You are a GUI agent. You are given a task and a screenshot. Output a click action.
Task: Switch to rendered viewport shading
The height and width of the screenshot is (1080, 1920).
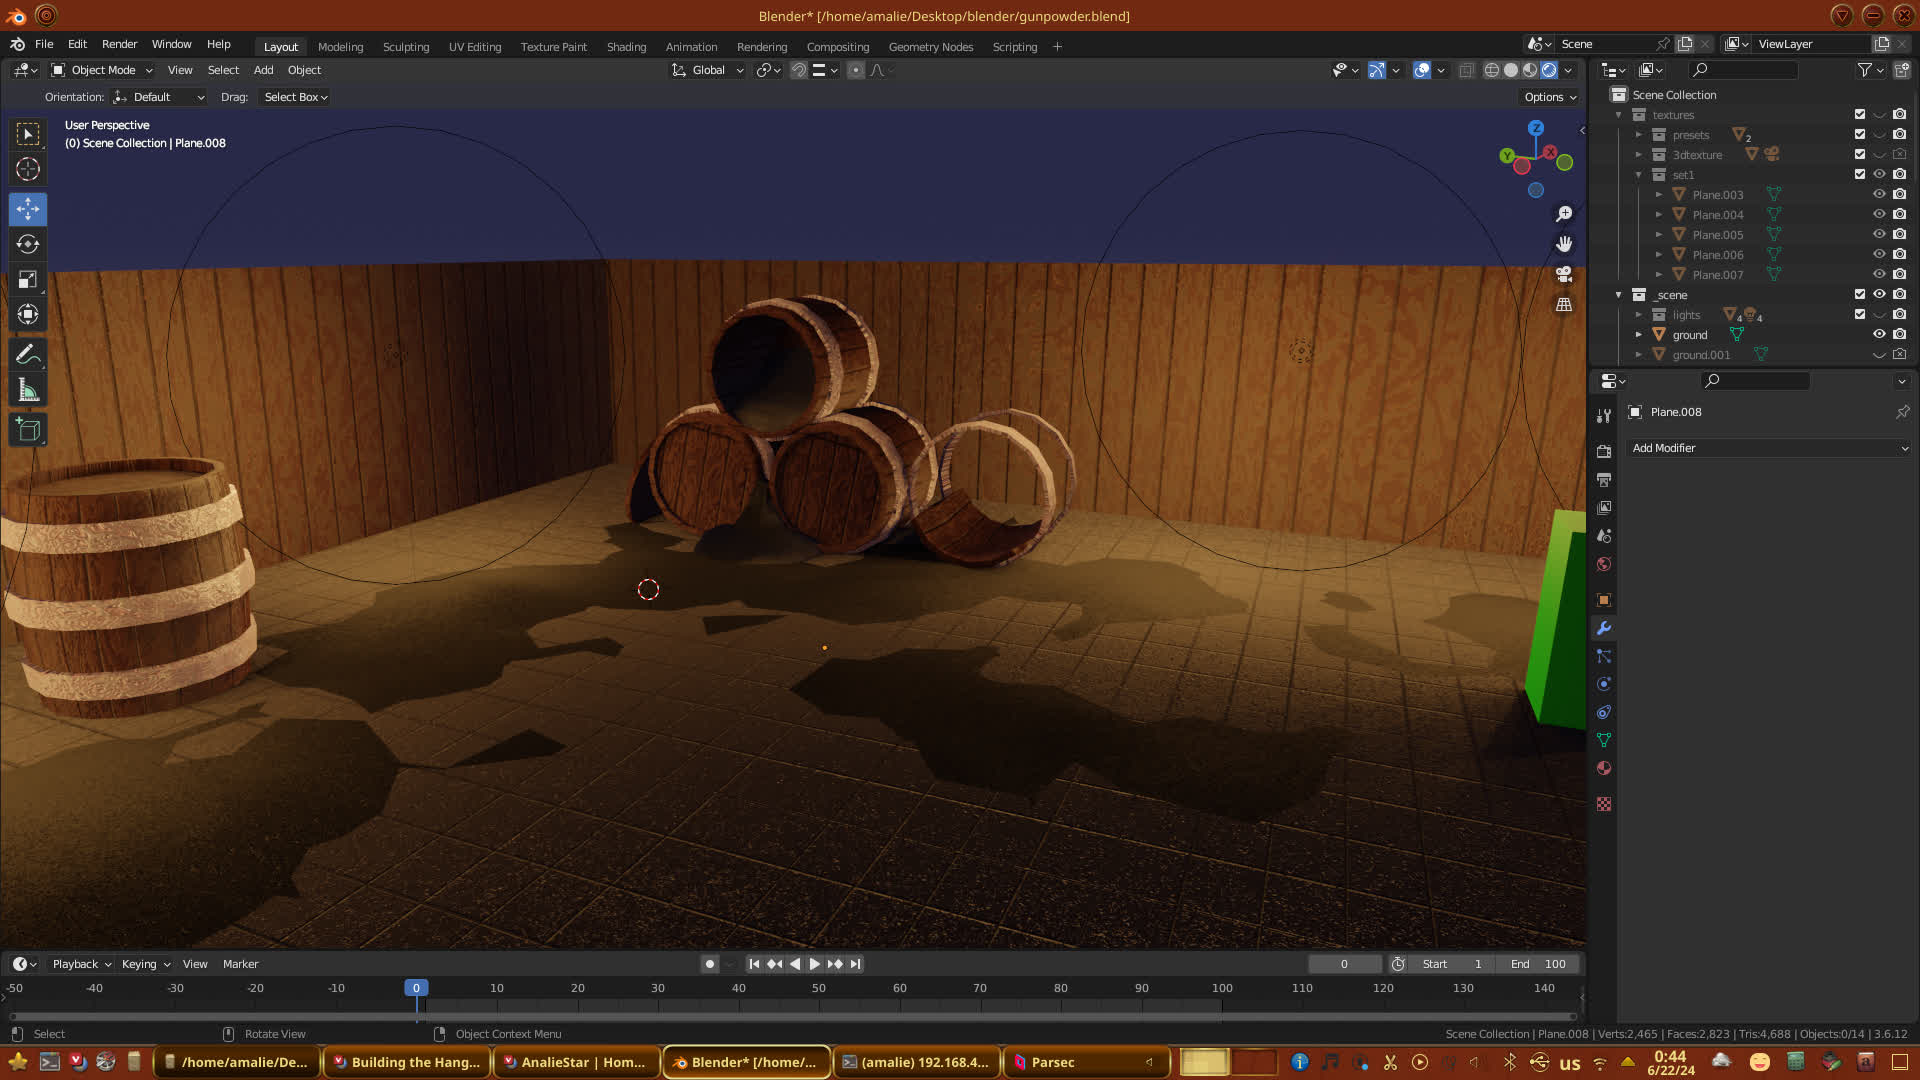[1549, 70]
